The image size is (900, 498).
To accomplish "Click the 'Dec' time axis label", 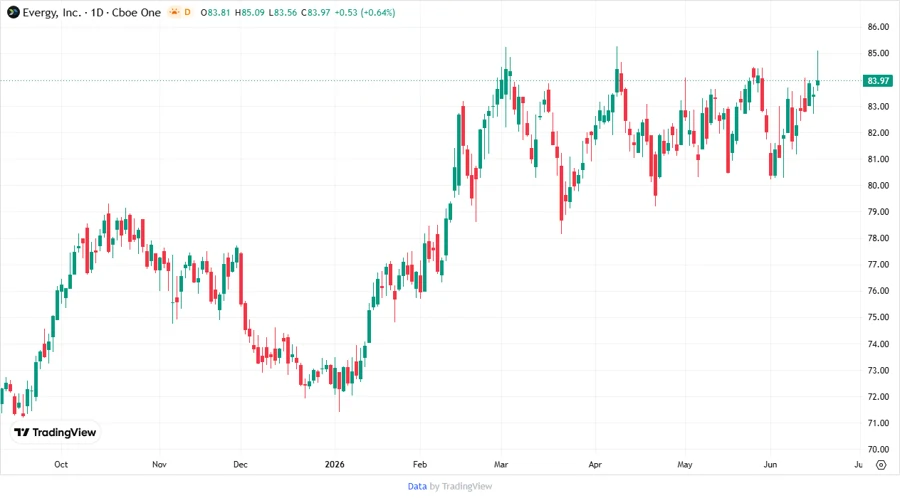I will tap(240, 464).
